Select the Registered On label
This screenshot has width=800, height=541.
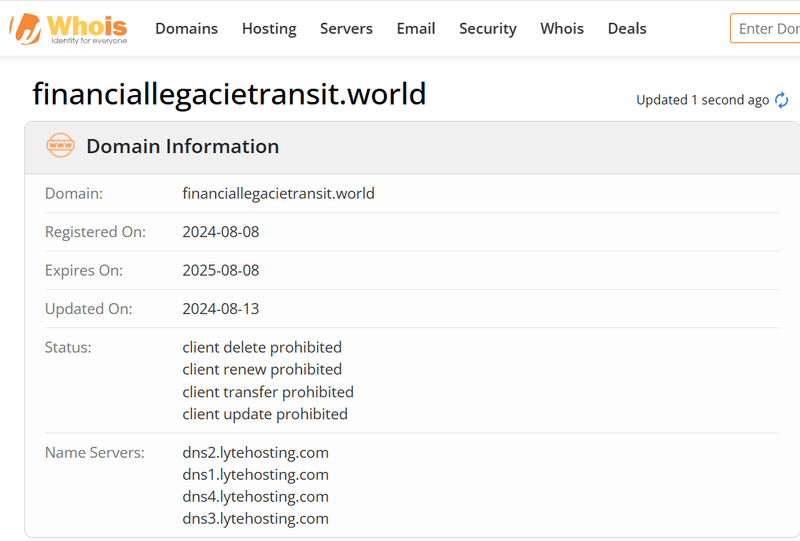click(95, 232)
